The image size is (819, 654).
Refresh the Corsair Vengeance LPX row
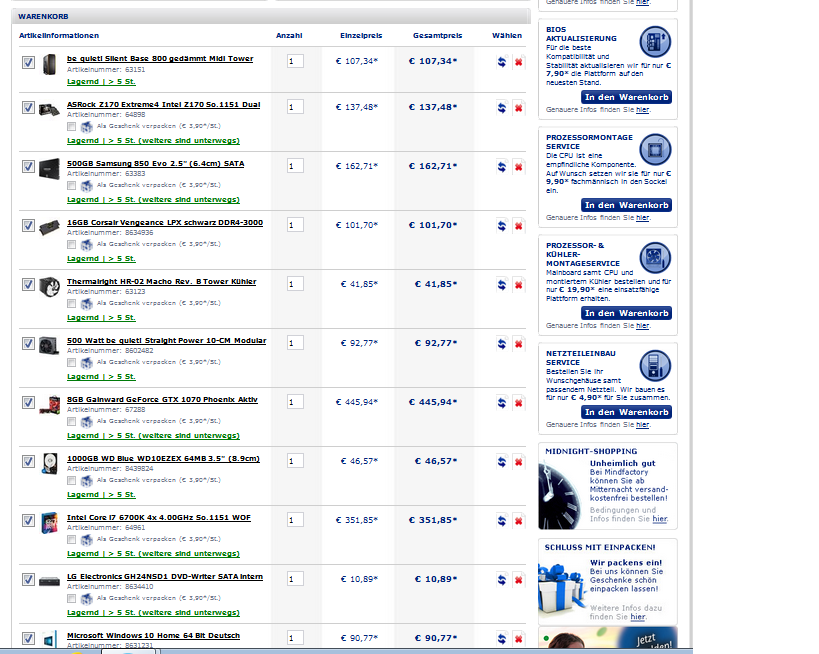[501, 226]
